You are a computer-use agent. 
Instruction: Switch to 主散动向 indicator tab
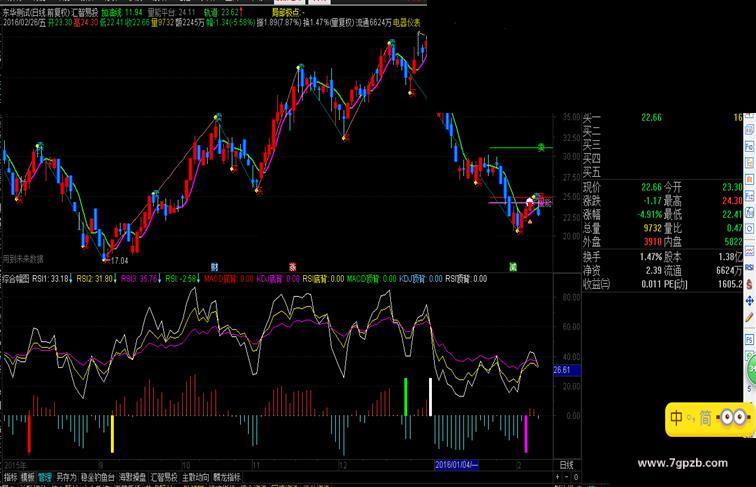[195, 477]
